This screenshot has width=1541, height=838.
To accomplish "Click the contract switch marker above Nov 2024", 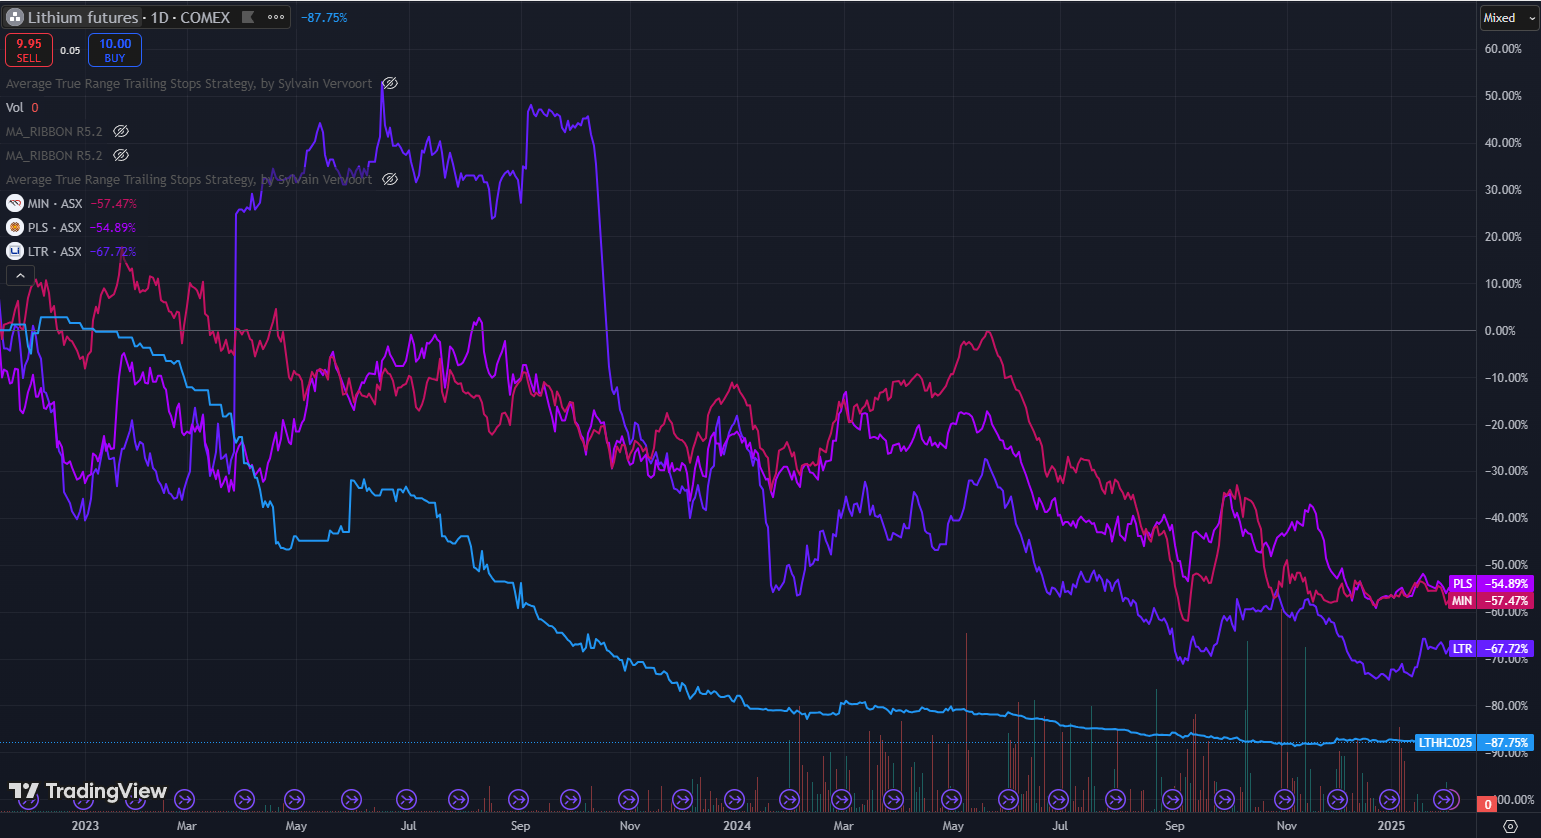I will tap(1285, 799).
